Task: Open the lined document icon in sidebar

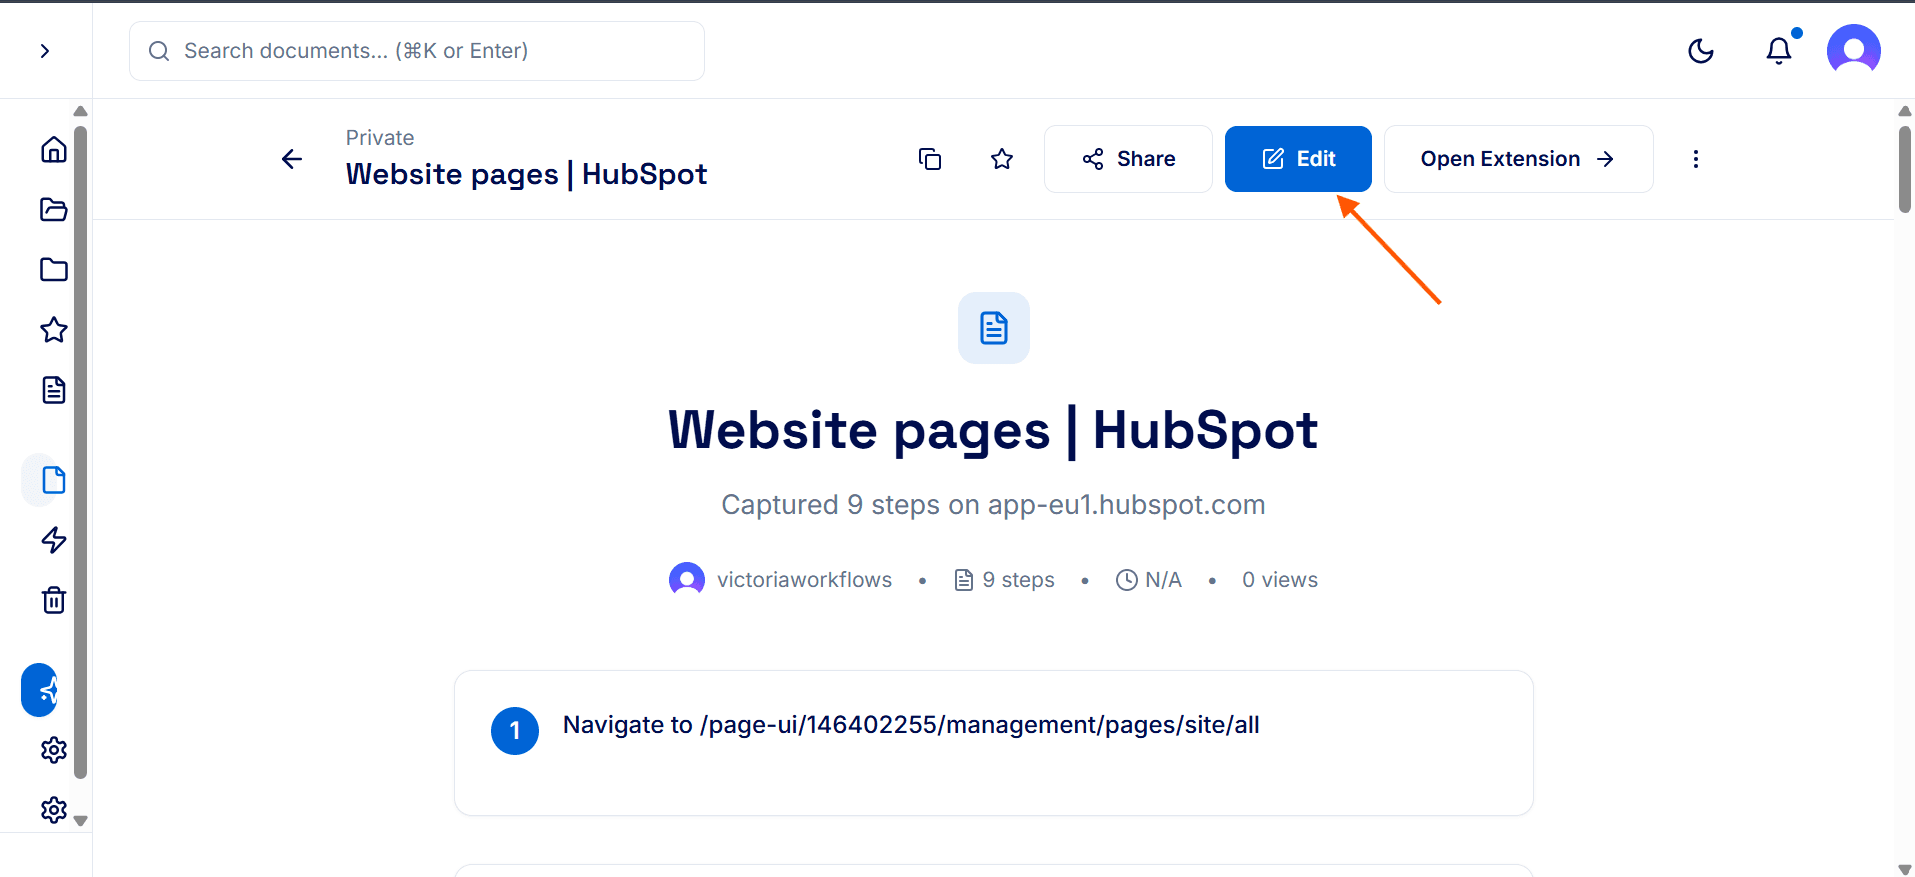Action: coord(54,390)
